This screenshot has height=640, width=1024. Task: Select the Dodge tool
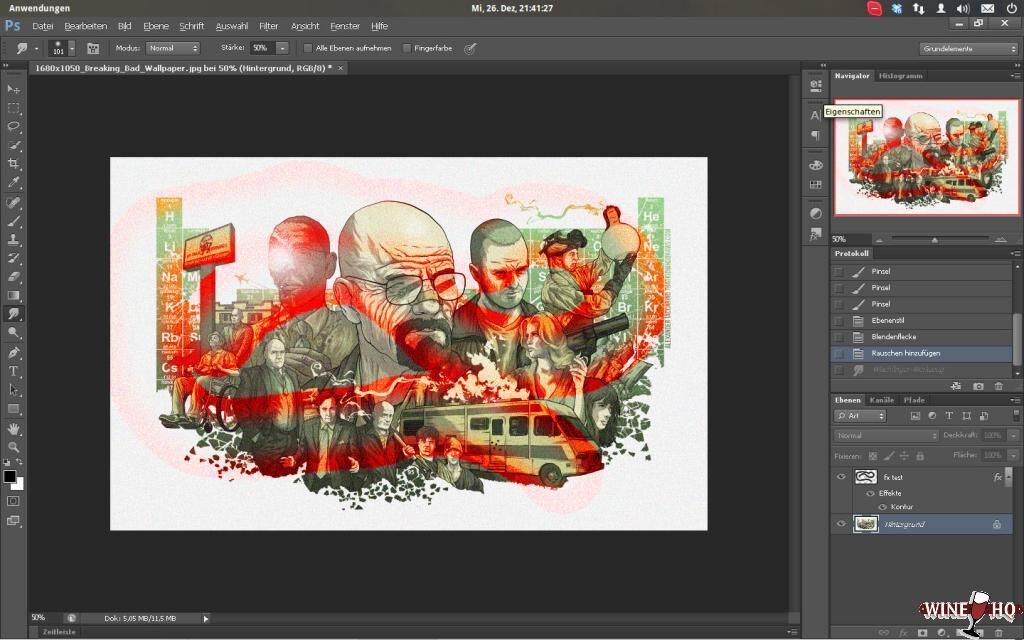point(14,333)
